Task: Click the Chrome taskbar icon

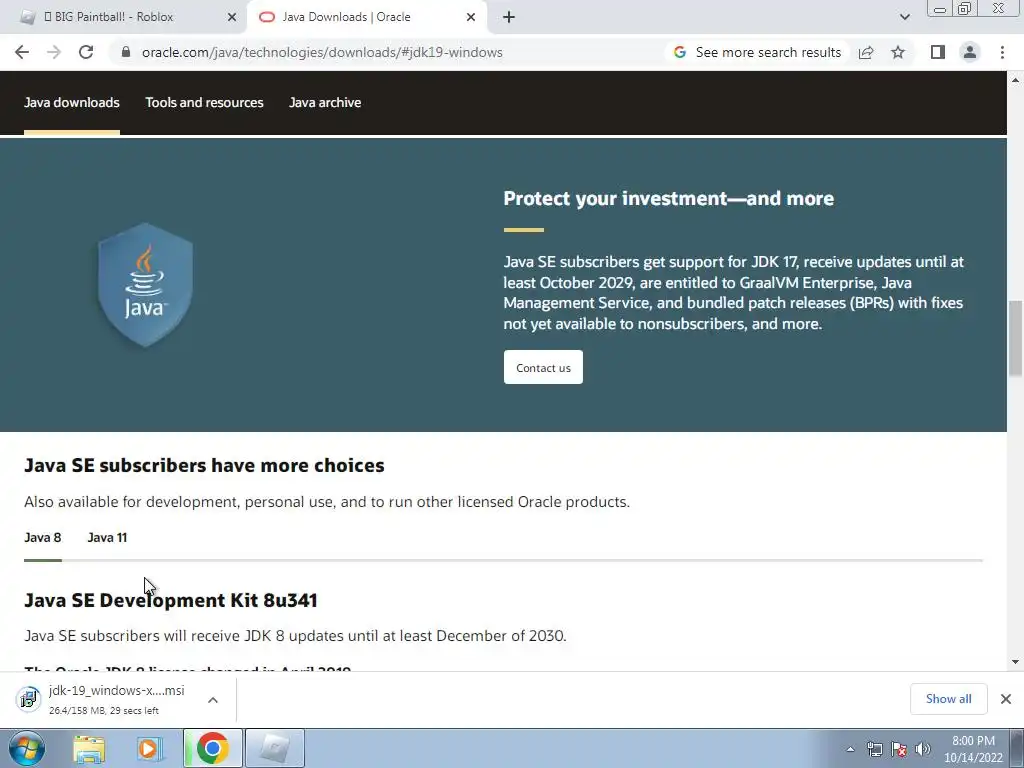Action: 212,748
